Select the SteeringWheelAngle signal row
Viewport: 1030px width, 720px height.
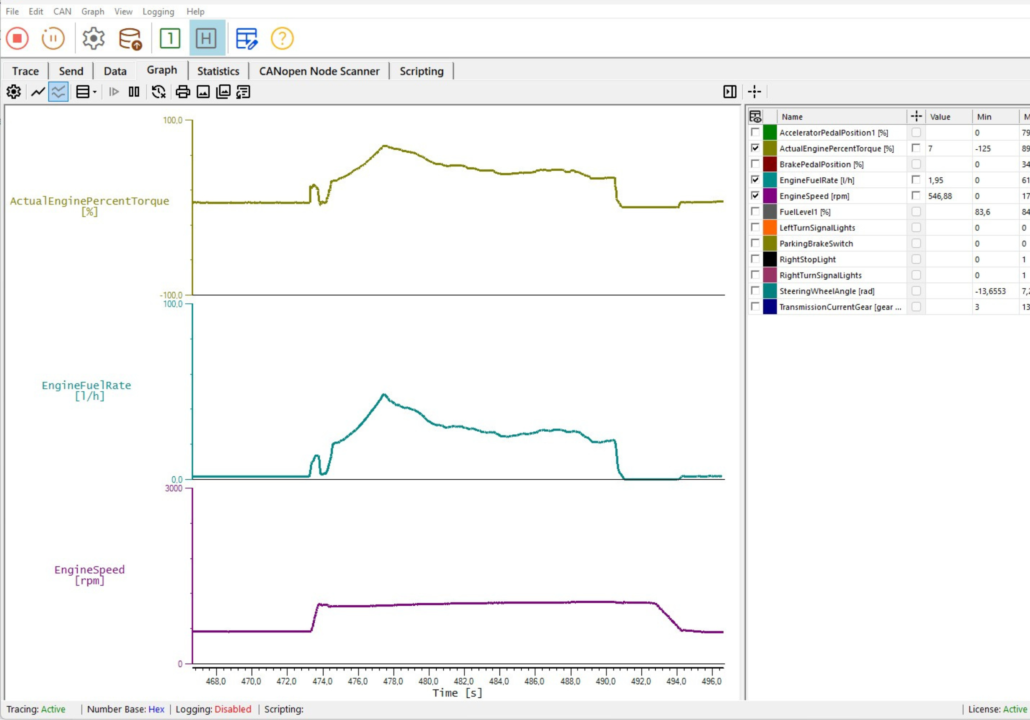[x=827, y=291]
